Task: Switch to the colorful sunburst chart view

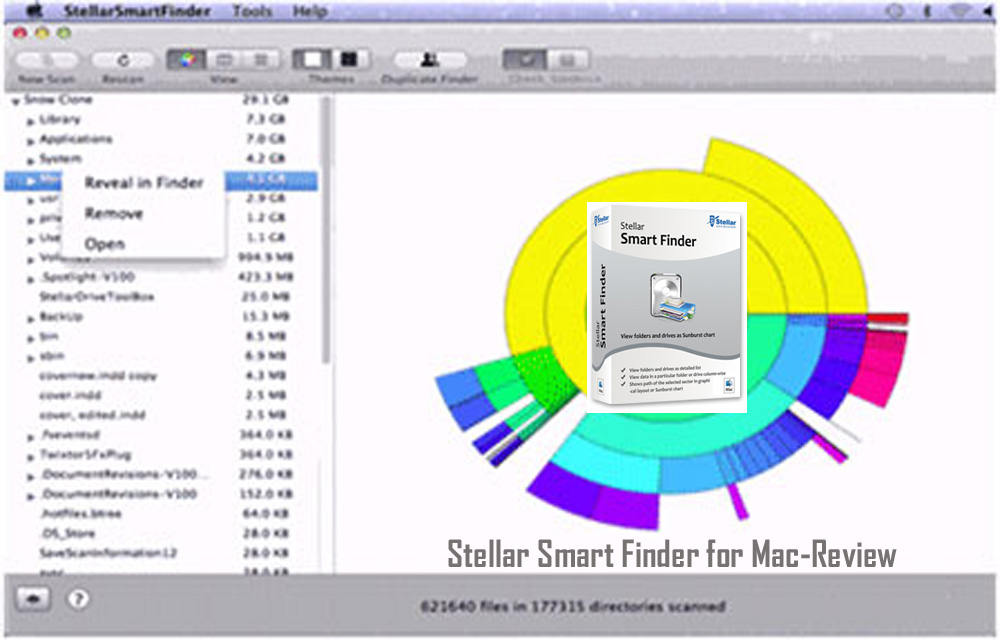Action: pos(185,60)
